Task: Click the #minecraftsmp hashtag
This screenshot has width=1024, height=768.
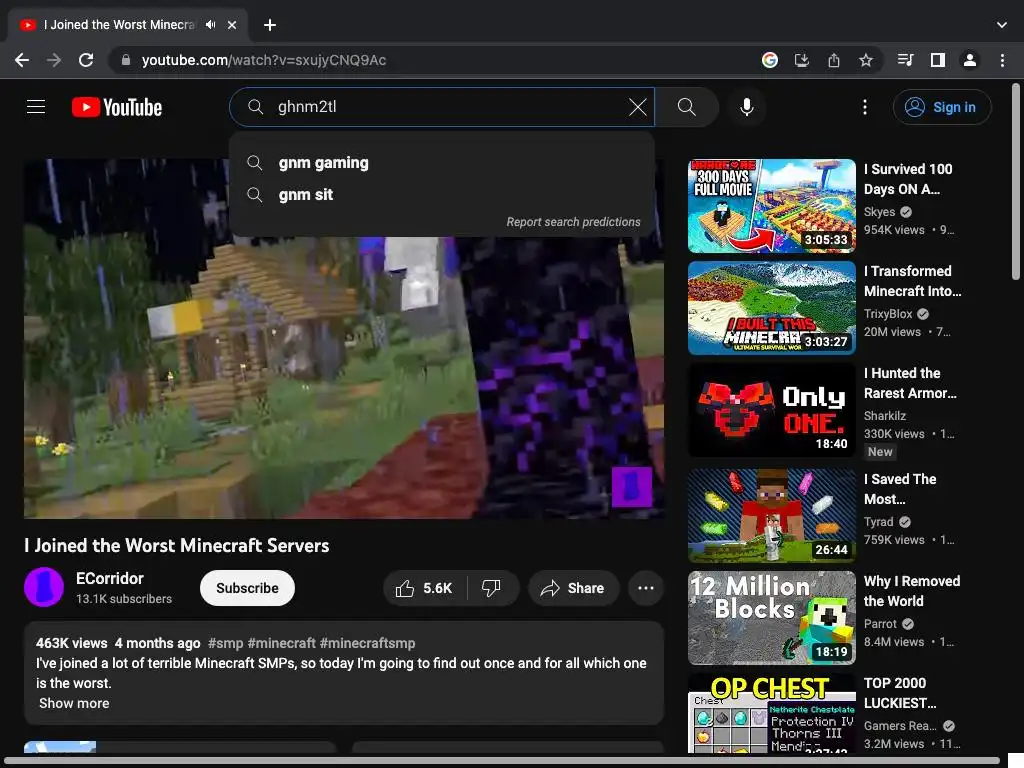Action: 367,643
